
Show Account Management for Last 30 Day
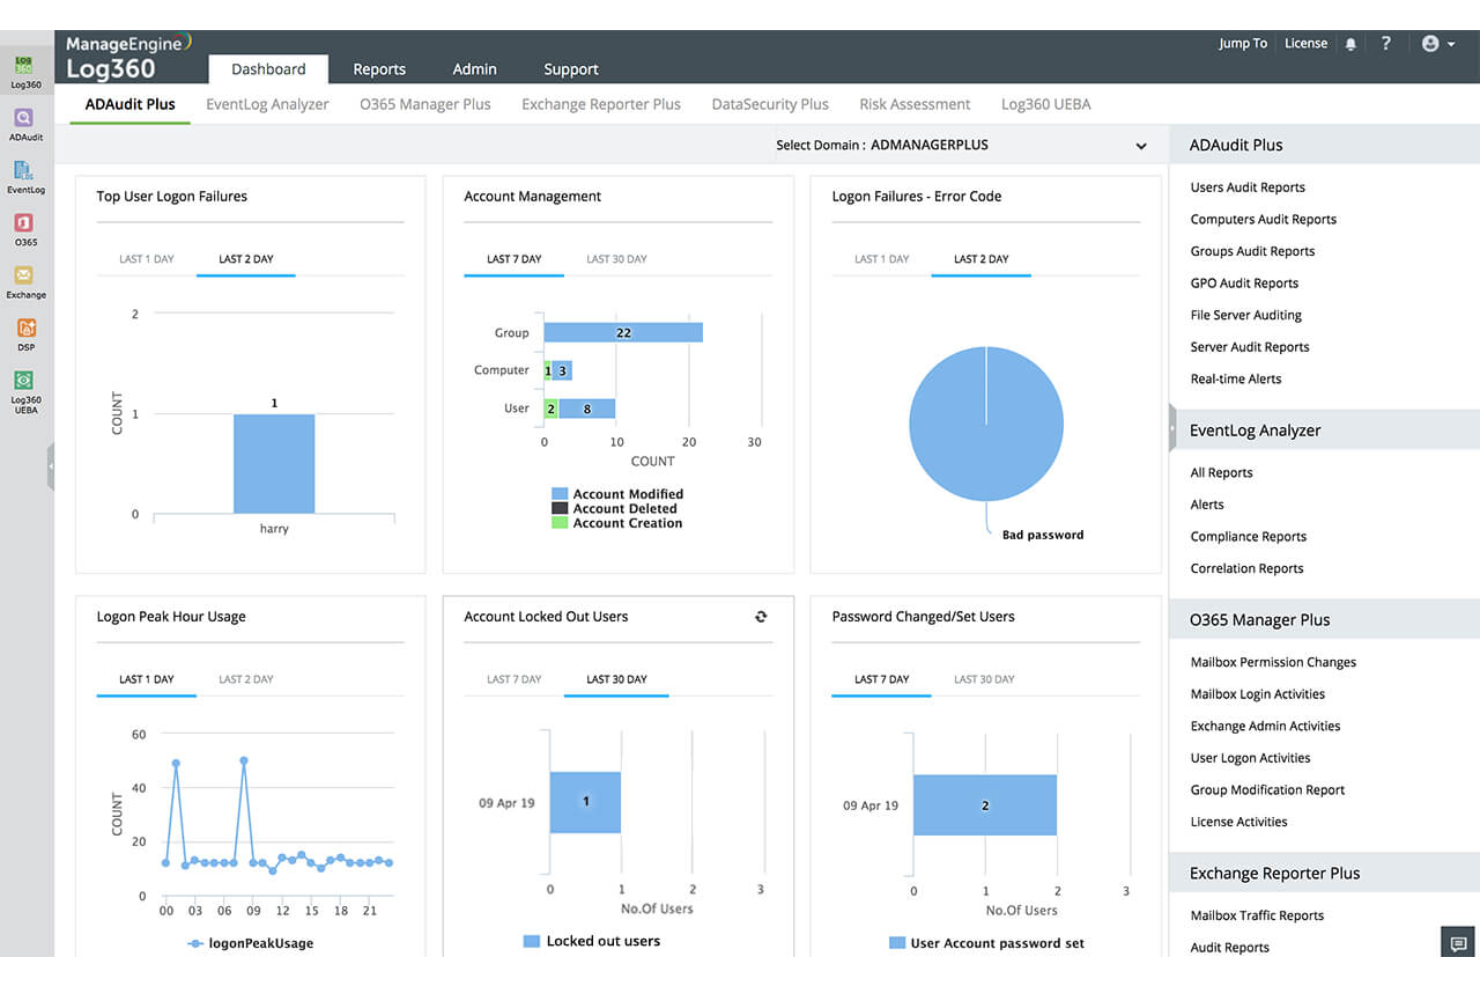coord(616,258)
